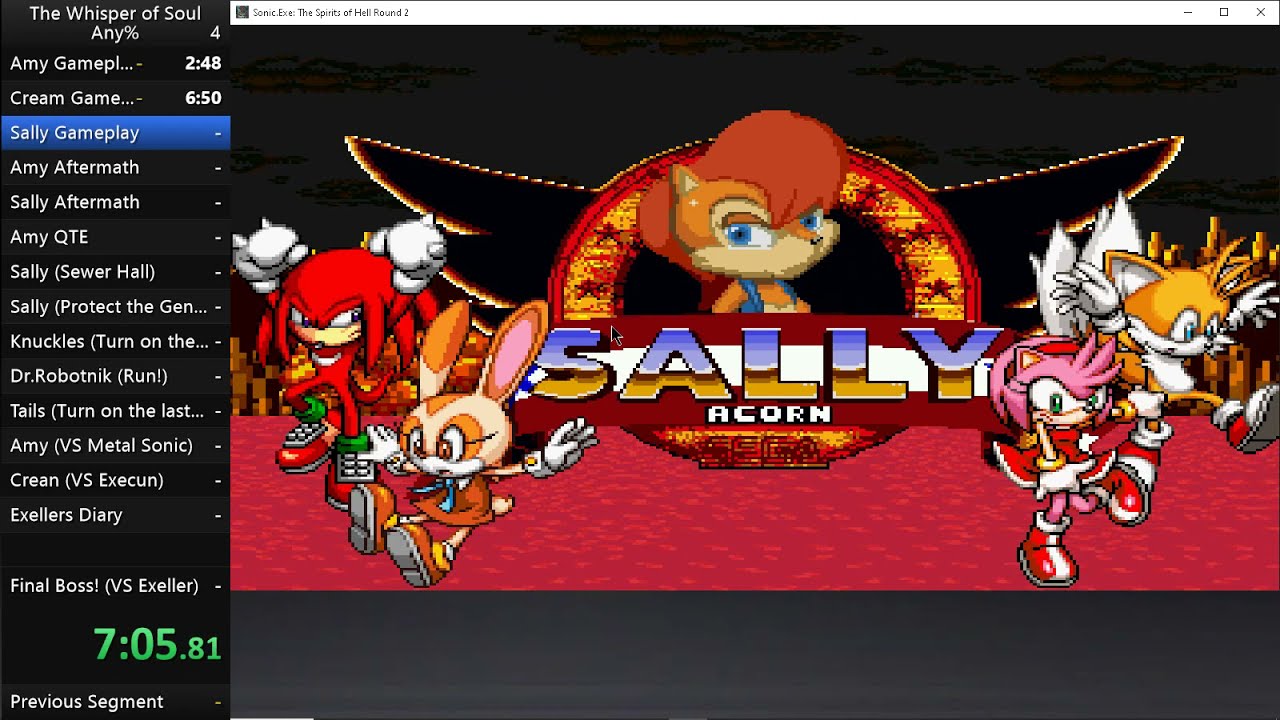Select the Amy Aftermath split
The width and height of the screenshot is (1280, 720).
point(115,167)
